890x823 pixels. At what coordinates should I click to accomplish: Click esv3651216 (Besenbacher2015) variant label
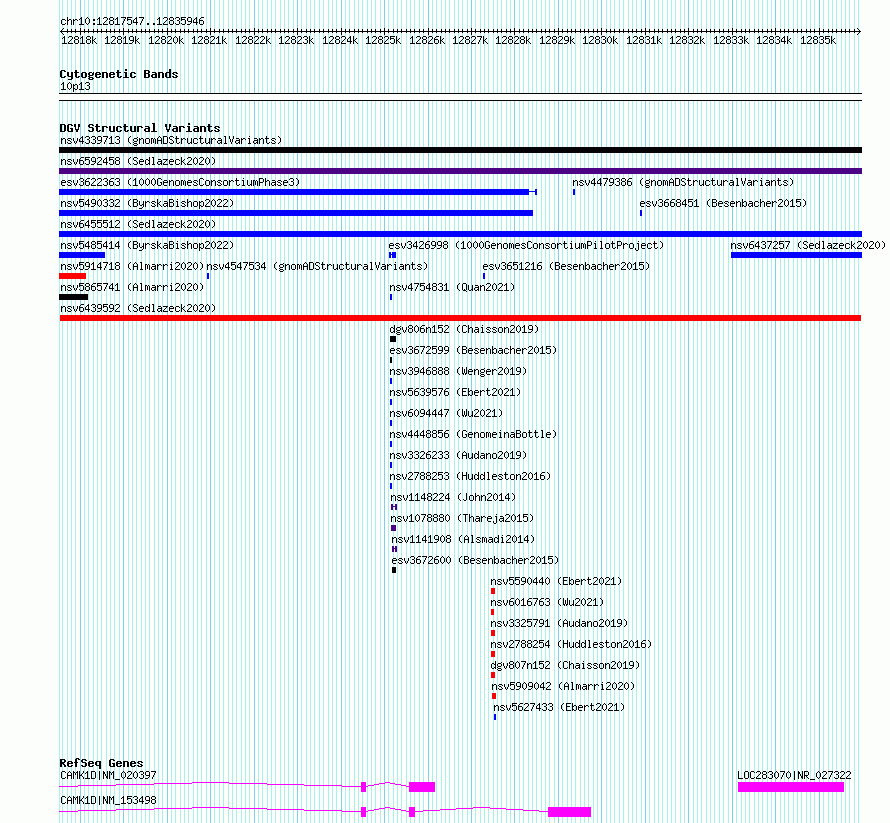tap(566, 266)
